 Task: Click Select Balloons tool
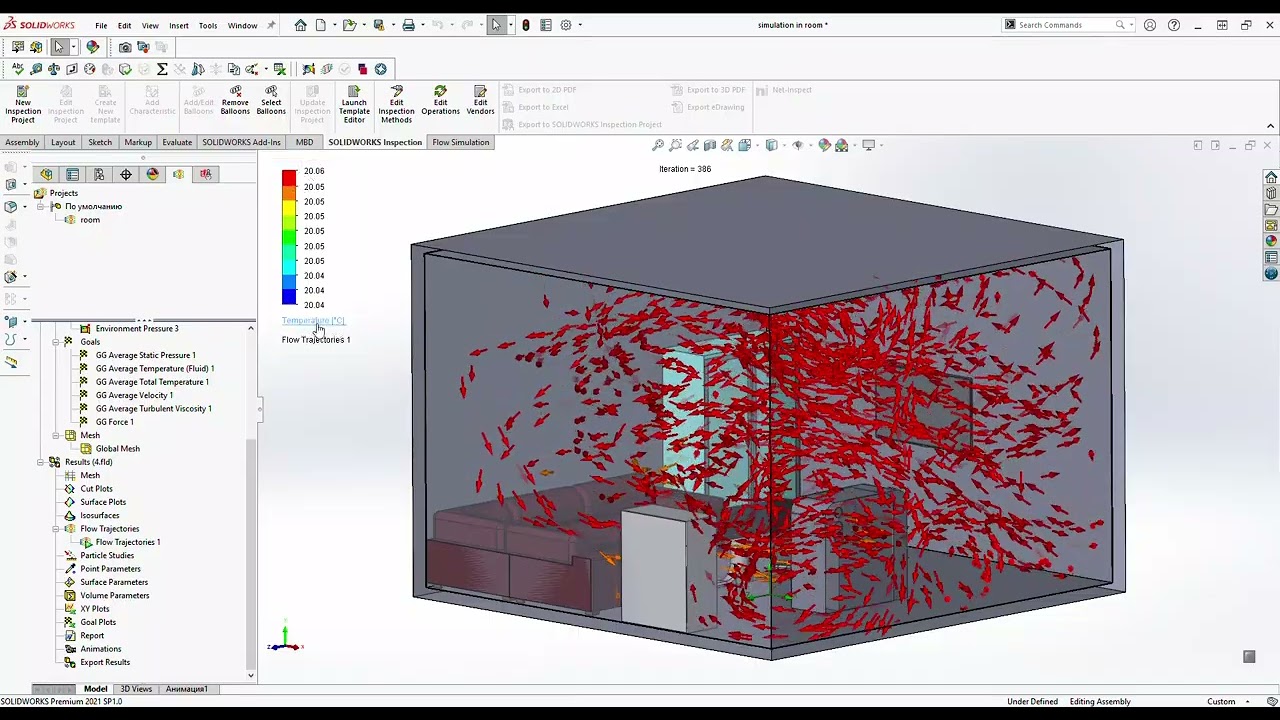271,100
